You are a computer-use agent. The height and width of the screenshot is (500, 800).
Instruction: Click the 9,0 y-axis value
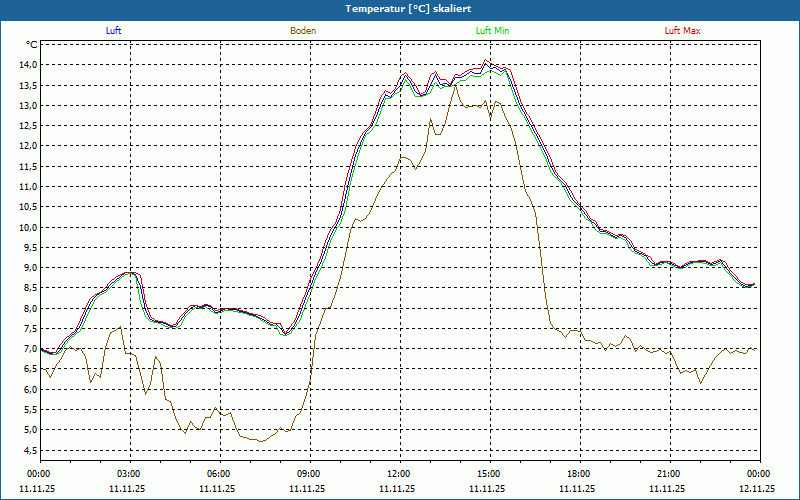[x=31, y=268]
